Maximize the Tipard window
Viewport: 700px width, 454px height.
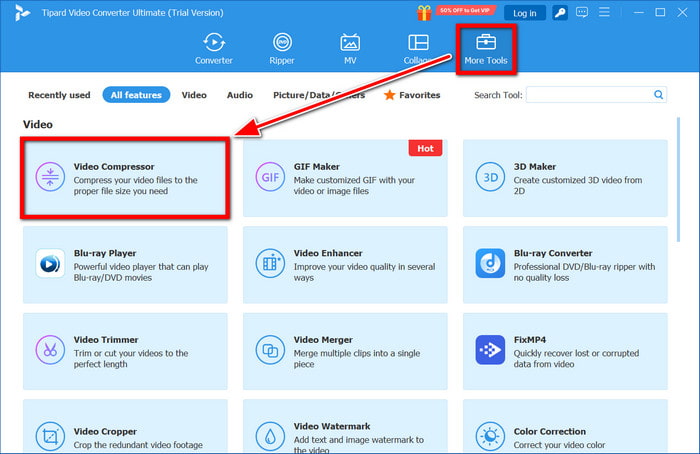coord(660,12)
